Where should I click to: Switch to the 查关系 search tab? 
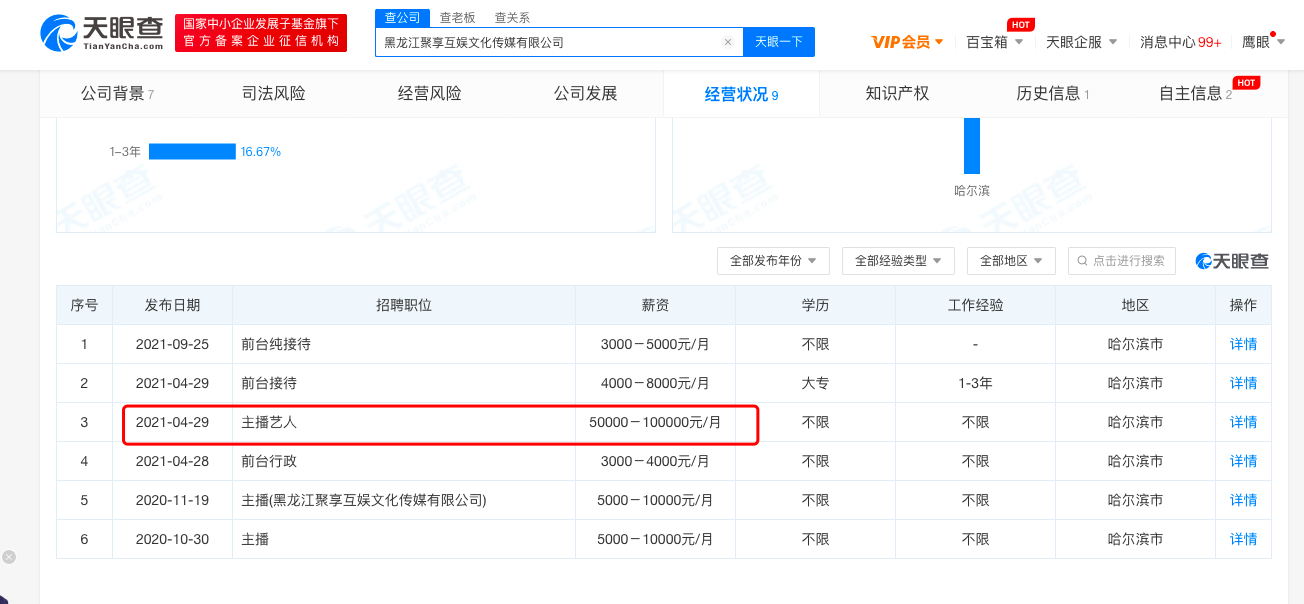click(512, 18)
